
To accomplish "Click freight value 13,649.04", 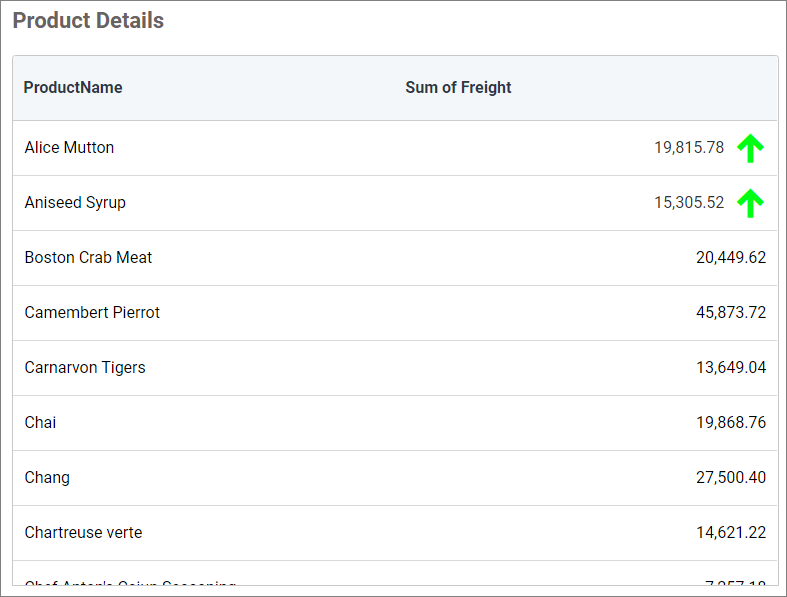I will point(730,368).
